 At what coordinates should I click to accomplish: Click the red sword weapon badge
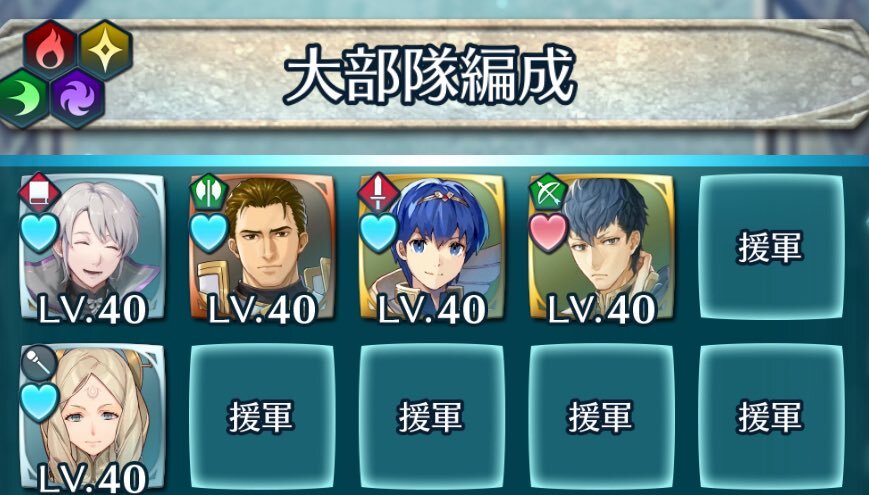point(378,193)
